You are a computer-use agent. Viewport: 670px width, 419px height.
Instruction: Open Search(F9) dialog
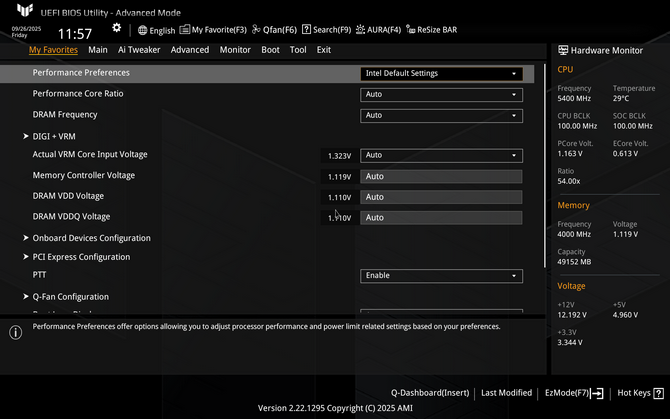point(326,29)
